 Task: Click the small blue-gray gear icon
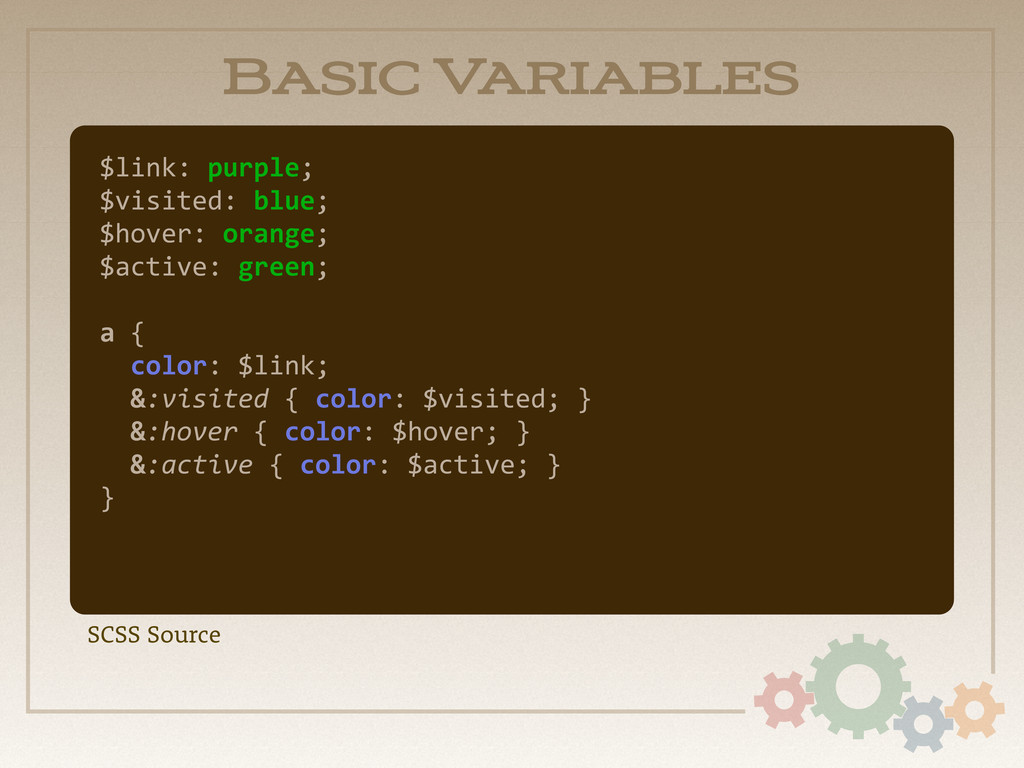tap(923, 724)
